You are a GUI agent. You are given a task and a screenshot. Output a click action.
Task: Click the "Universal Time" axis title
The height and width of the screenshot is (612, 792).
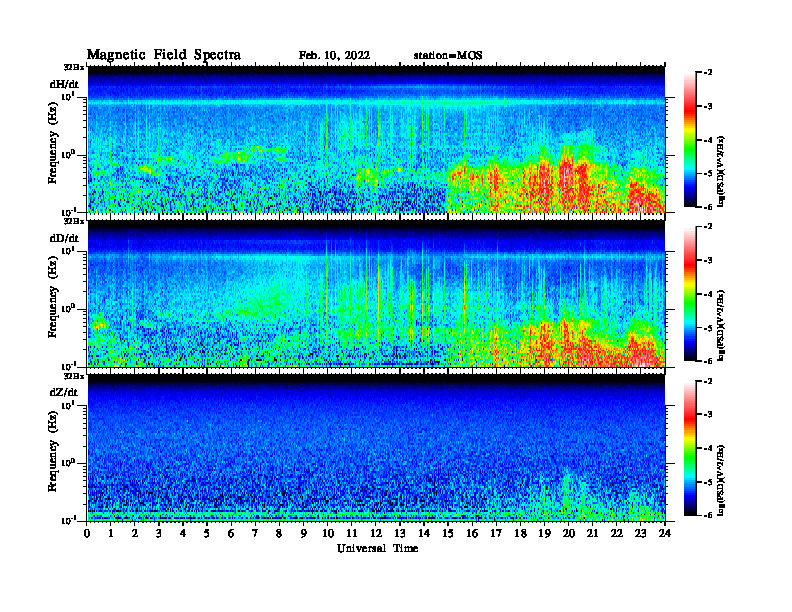point(377,548)
